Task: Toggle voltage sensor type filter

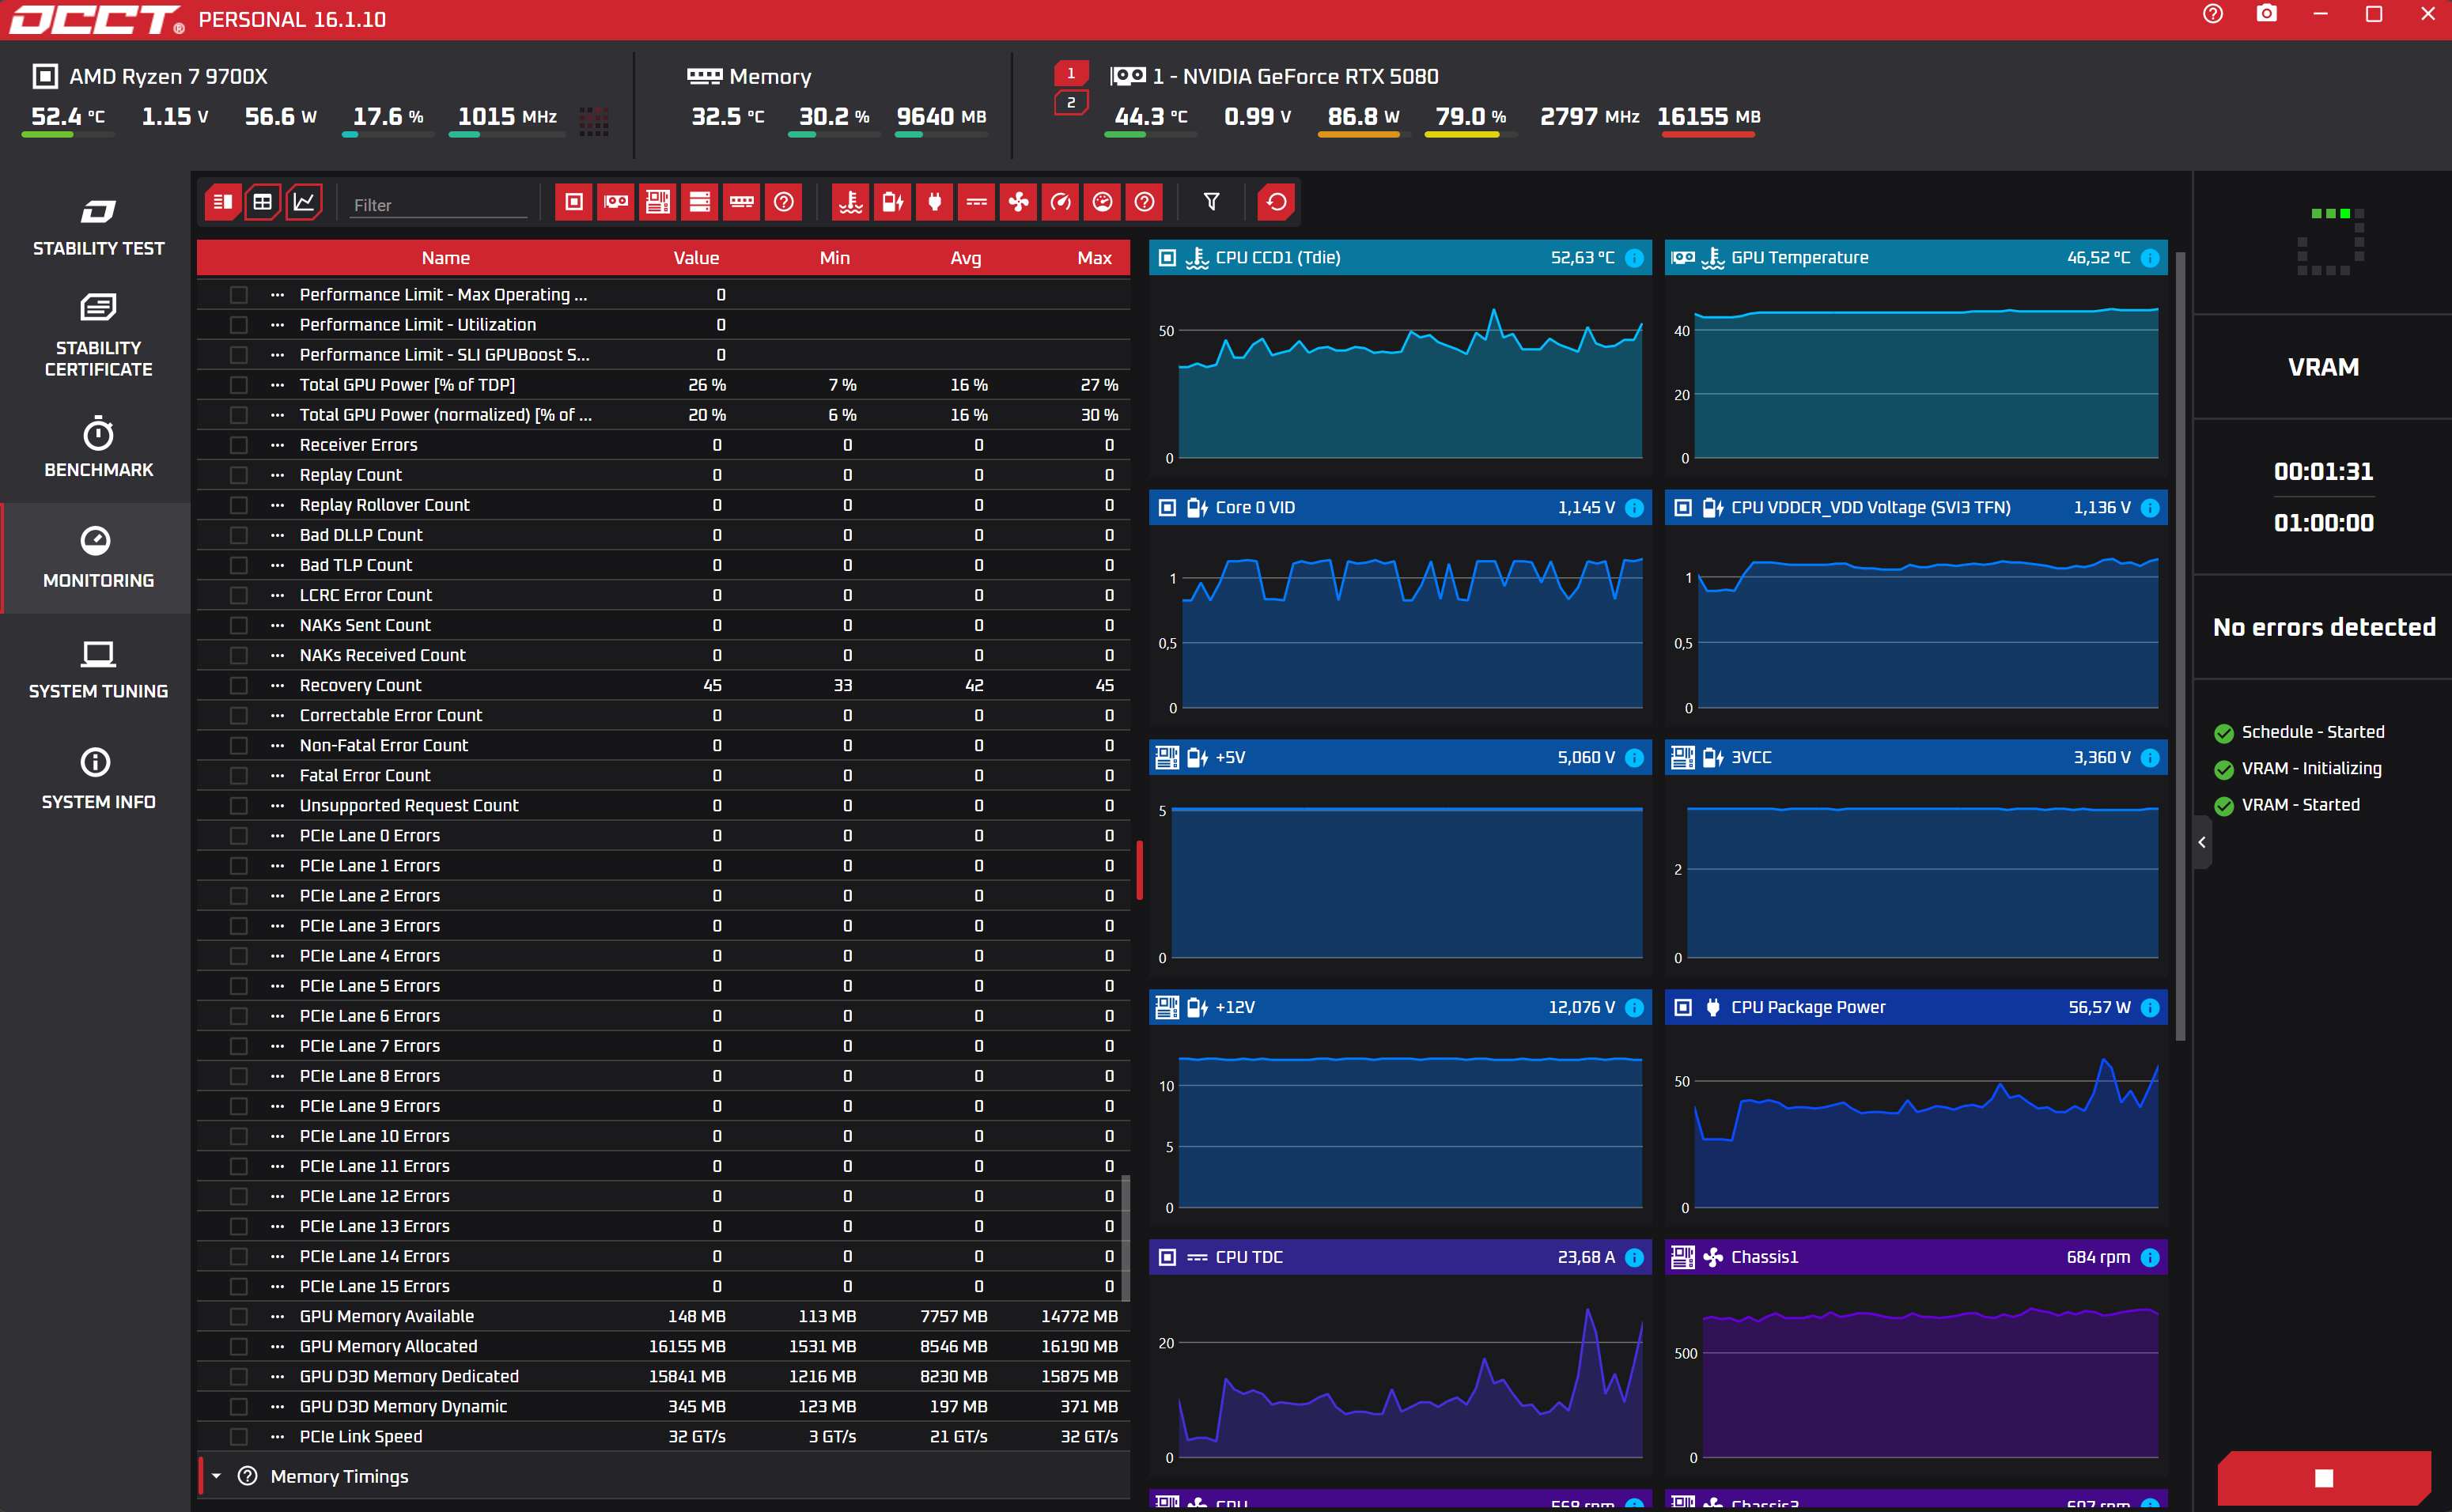Action: click(893, 202)
